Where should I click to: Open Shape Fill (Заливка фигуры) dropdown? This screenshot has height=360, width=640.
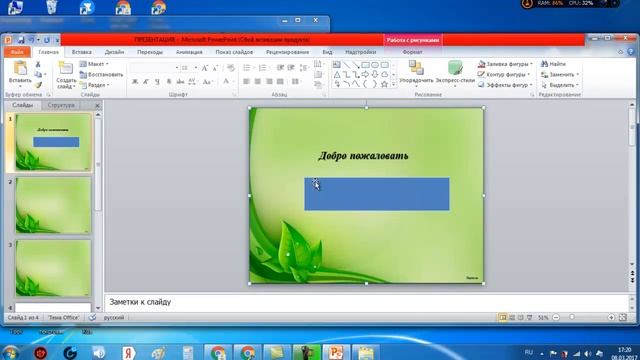[505, 64]
